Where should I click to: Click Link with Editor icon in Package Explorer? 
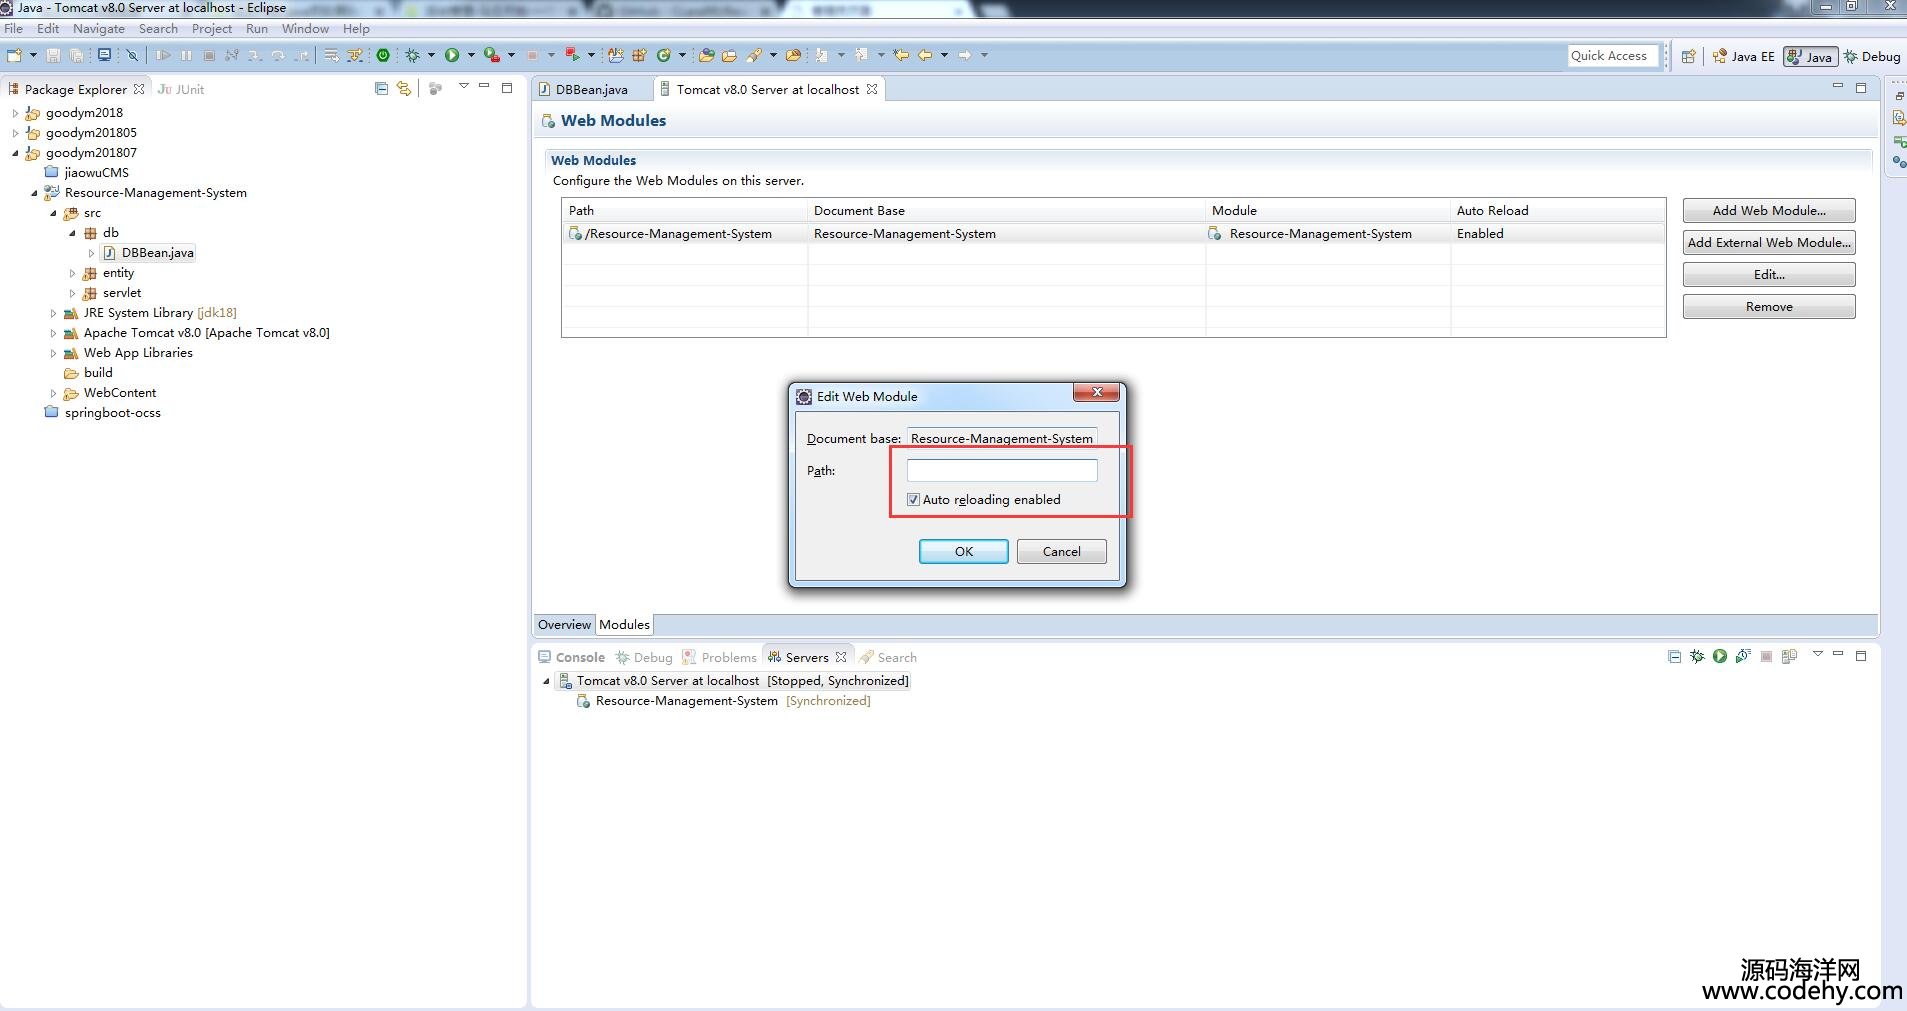point(404,88)
